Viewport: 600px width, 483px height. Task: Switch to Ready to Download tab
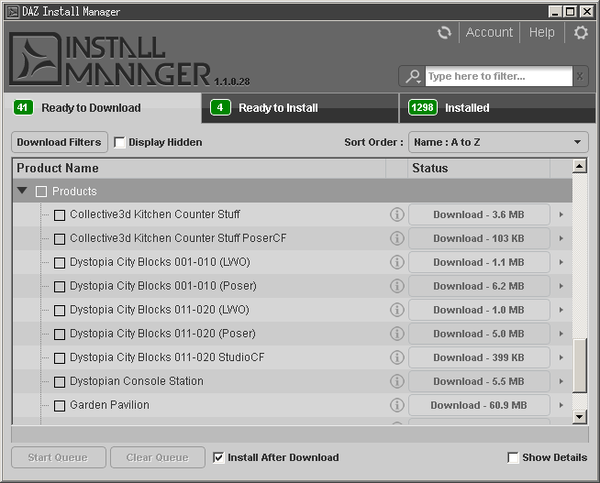103,108
